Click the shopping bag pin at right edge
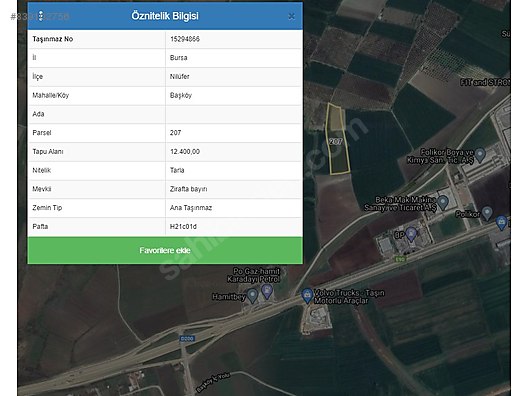This screenshot has width=528, height=396. [501, 223]
